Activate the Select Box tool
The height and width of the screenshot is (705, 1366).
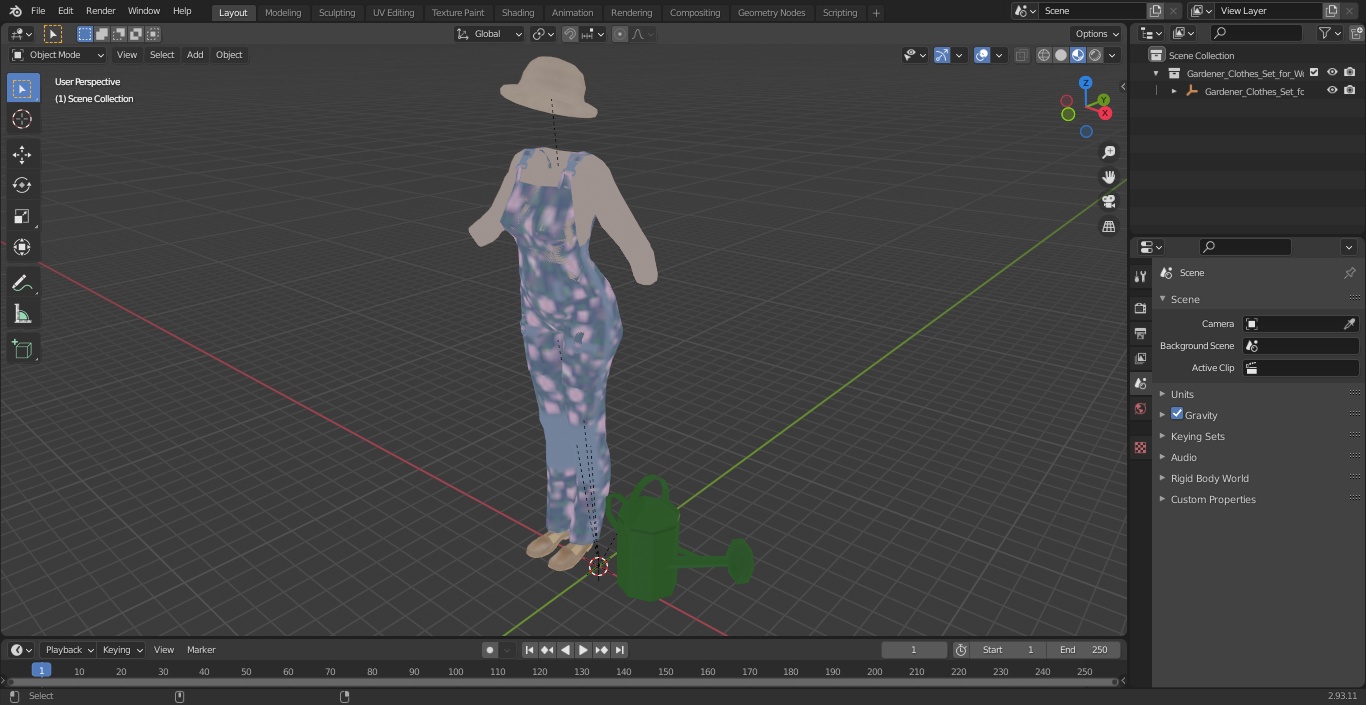22,88
